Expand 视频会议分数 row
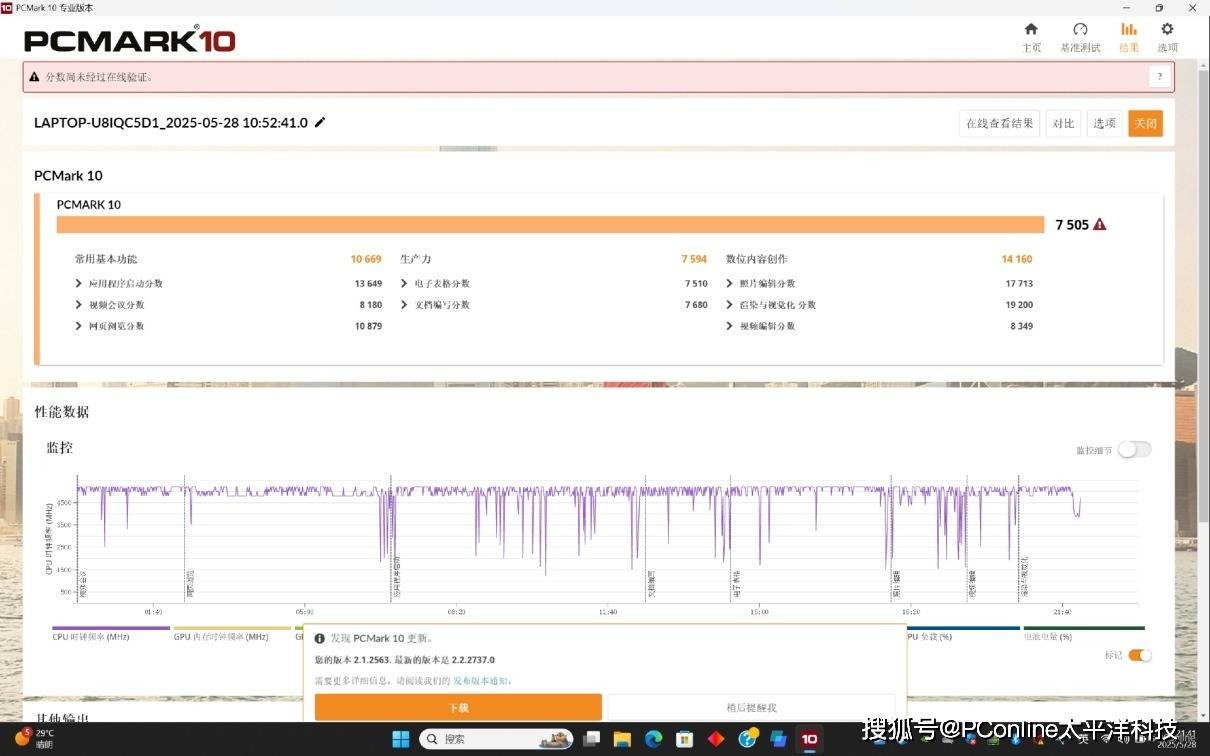 tap(79, 305)
